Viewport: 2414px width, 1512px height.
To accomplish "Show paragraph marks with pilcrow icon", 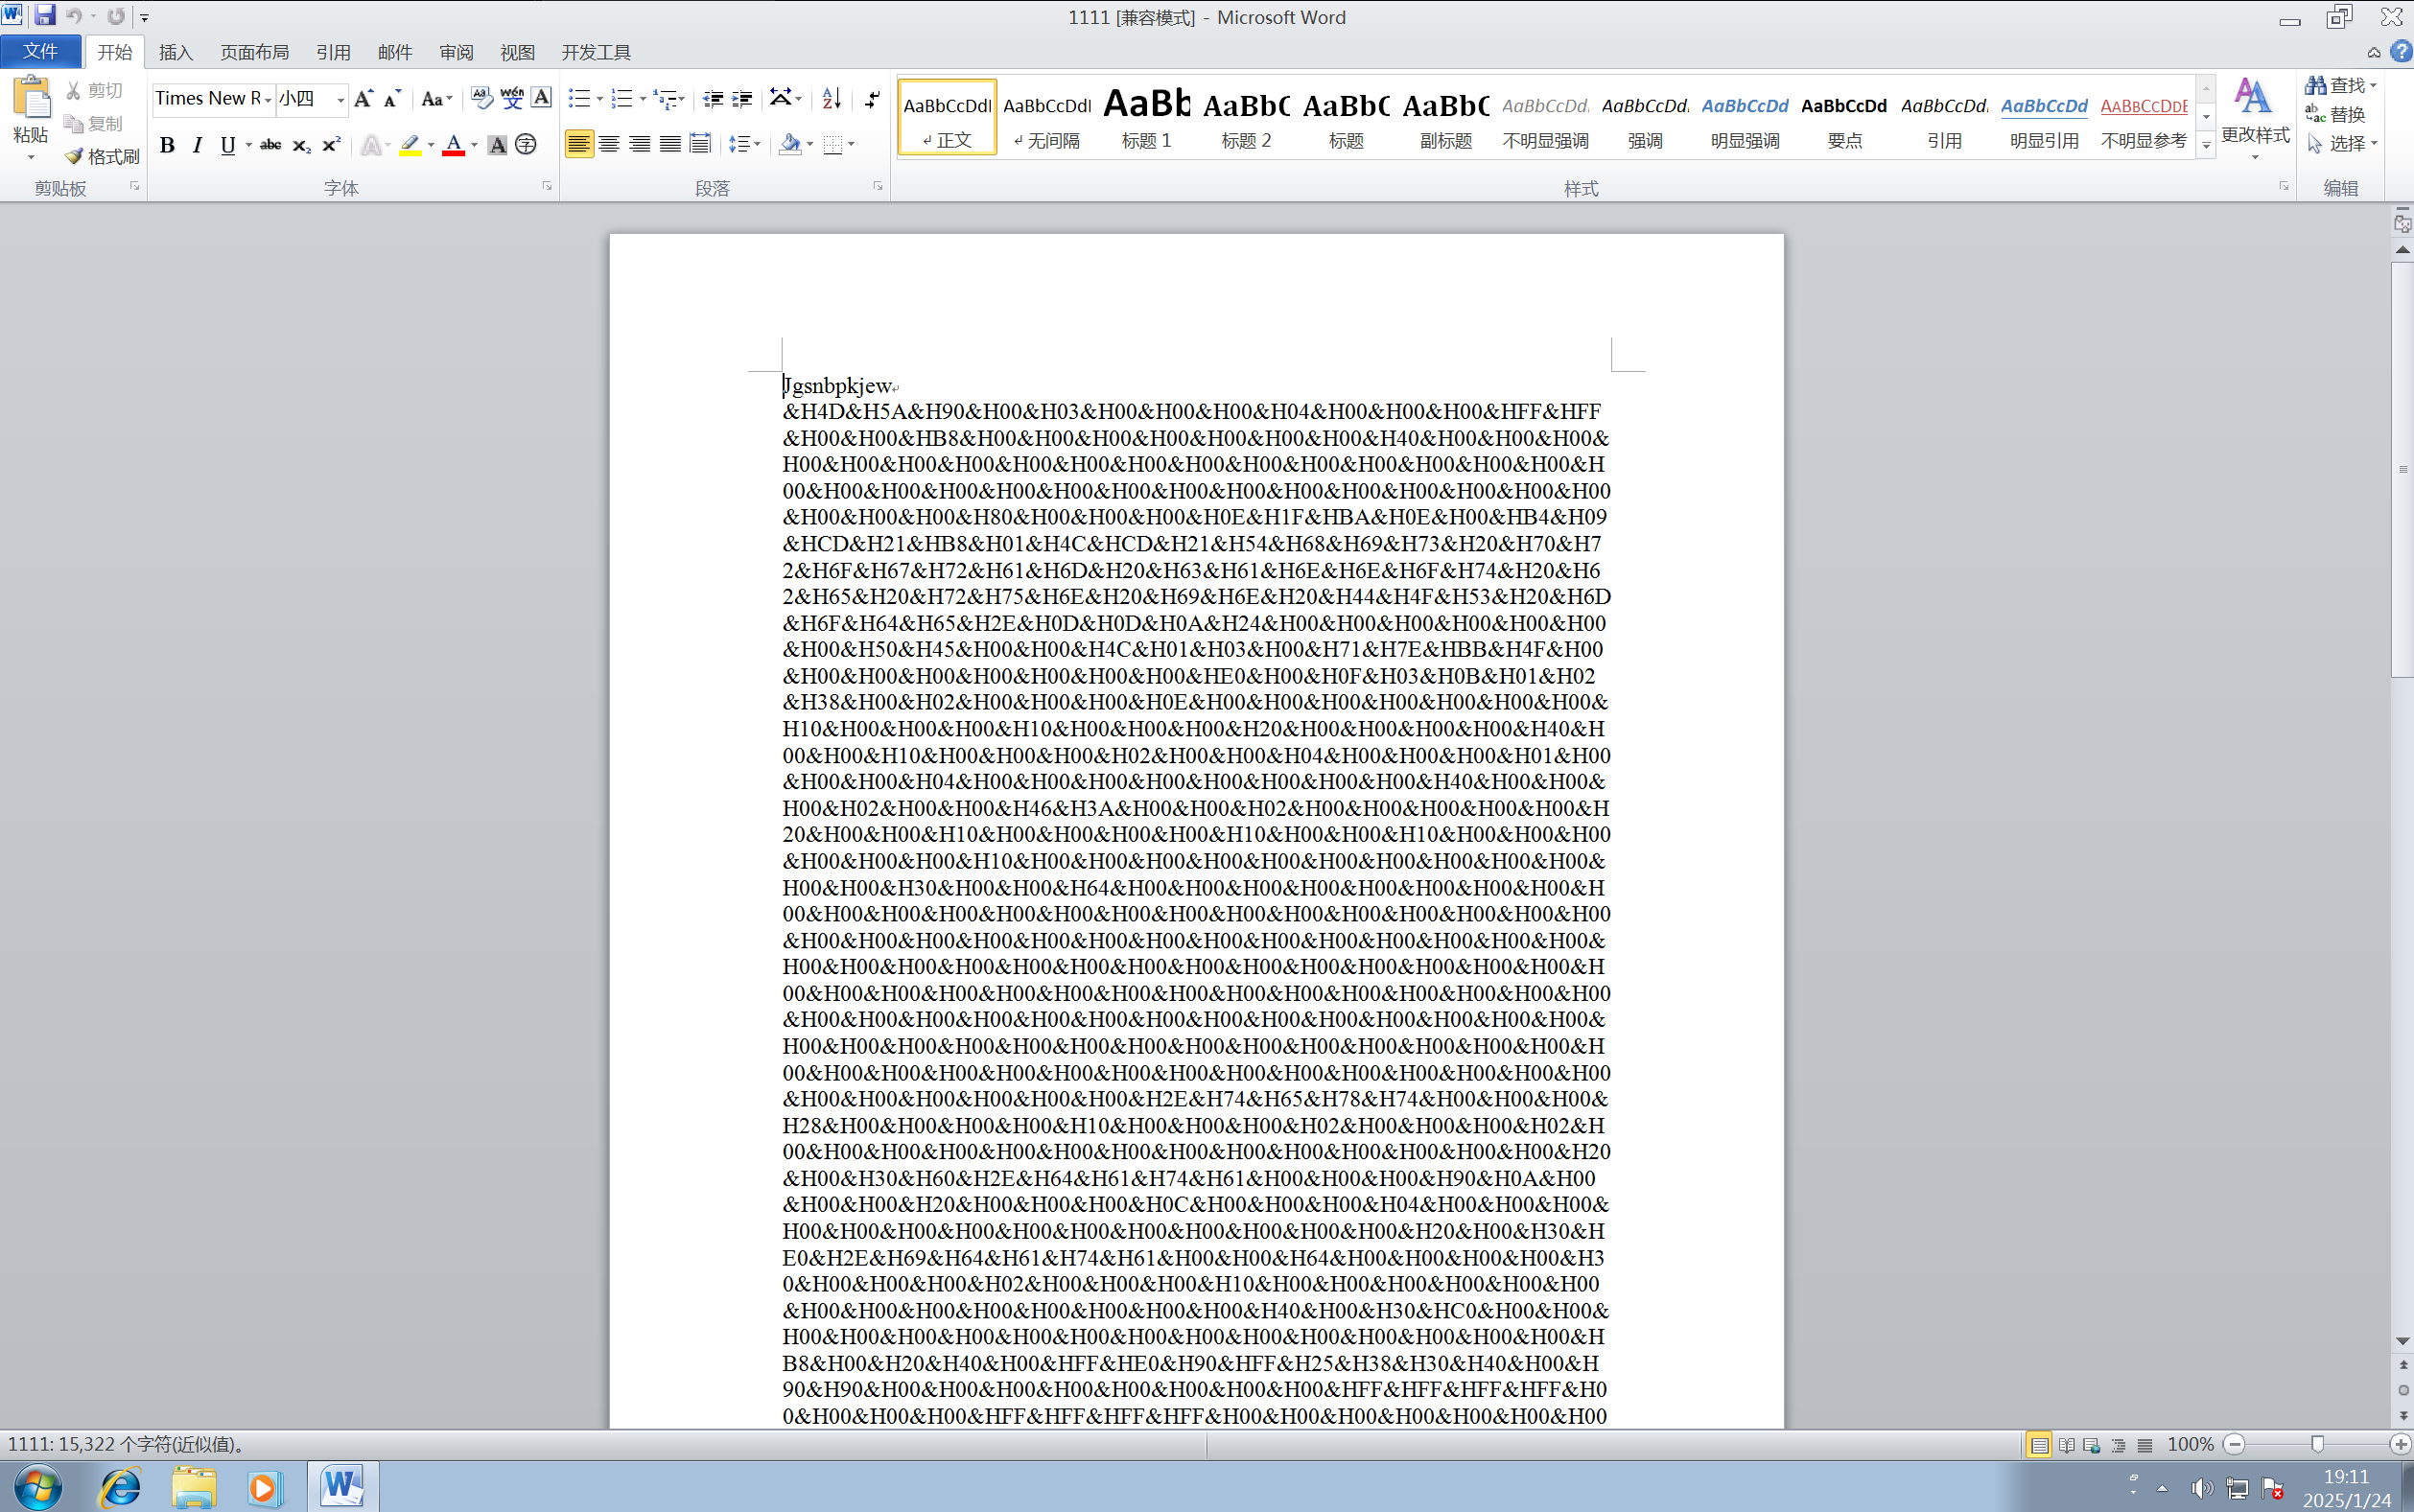I will point(872,98).
